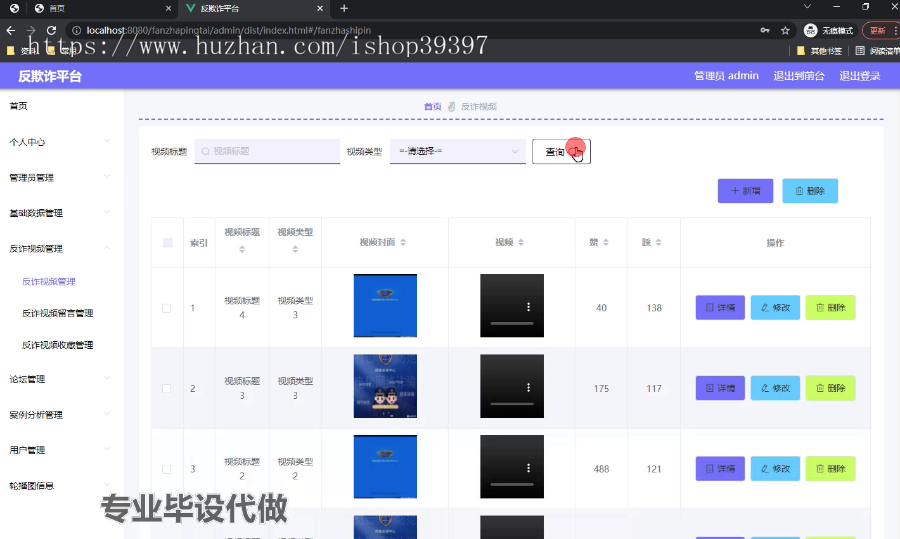The height and width of the screenshot is (539, 900).
Task: Focus the 视频标题 search input
Action: pyautogui.click(x=267, y=152)
